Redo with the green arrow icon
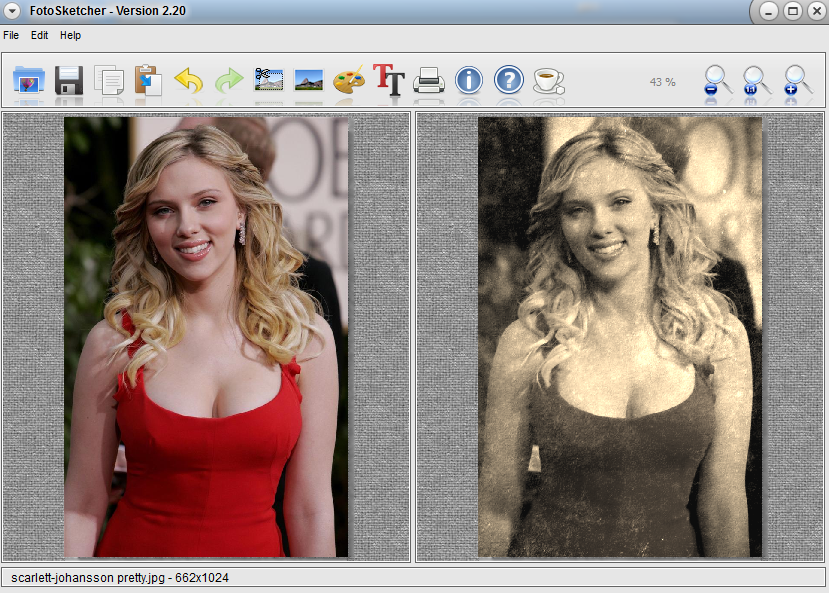This screenshot has height=593, width=829. click(229, 80)
